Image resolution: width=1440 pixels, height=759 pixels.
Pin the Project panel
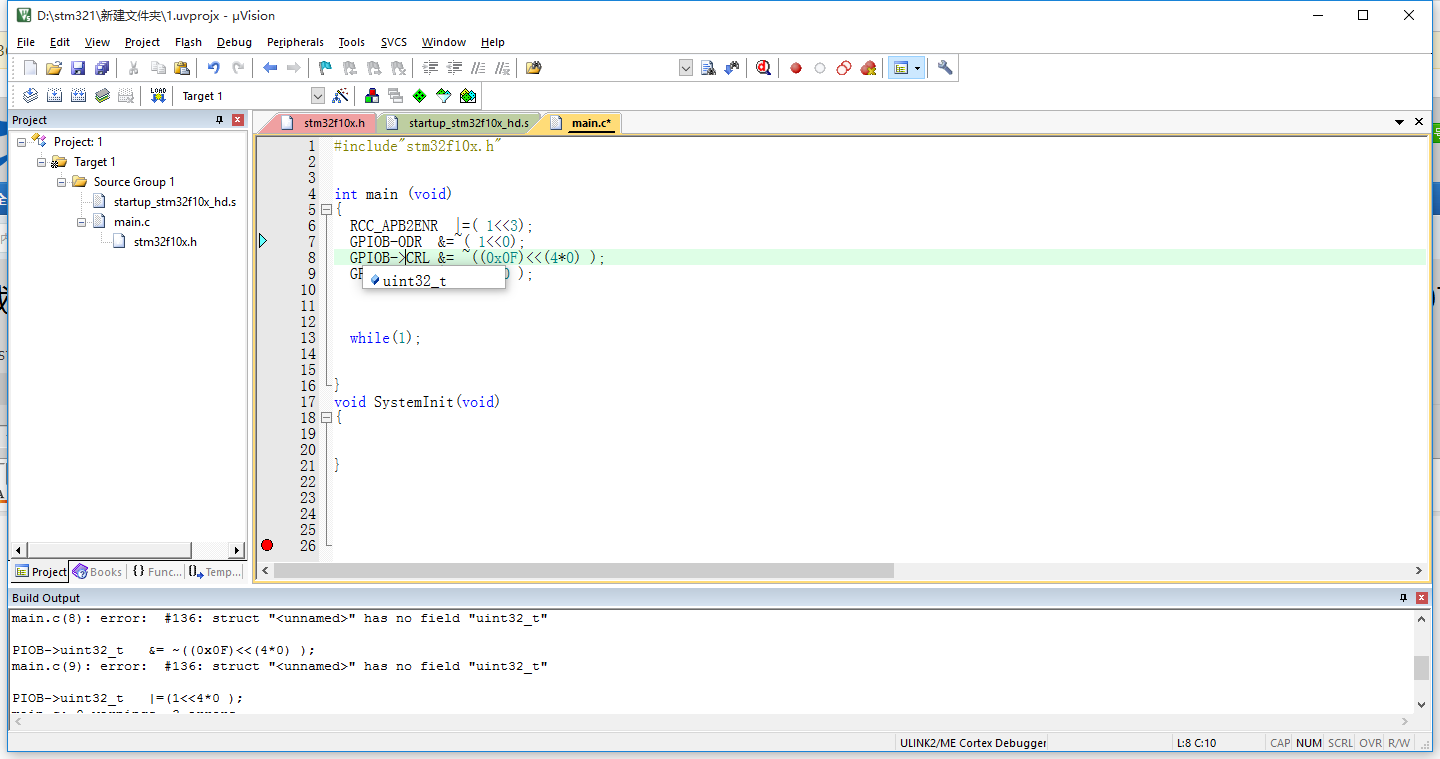(220, 120)
